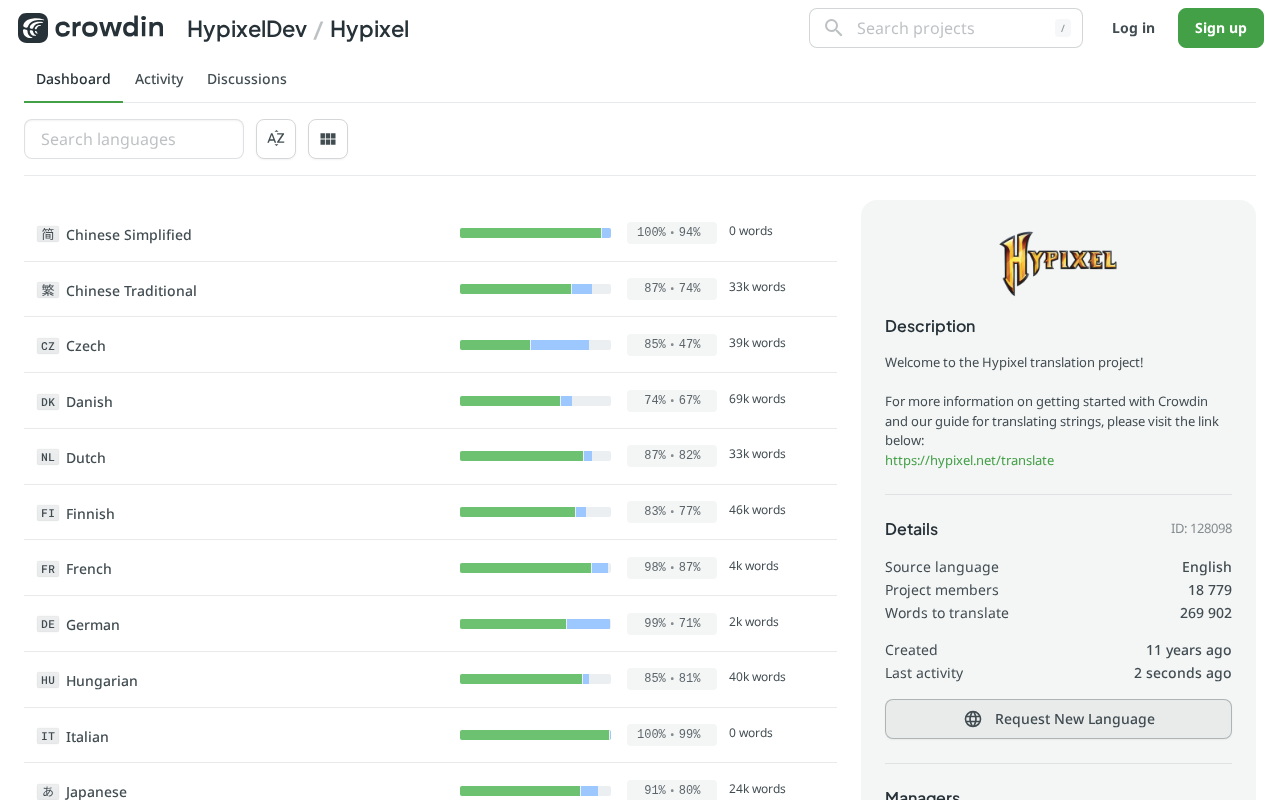Click the search magnifier icon

833,28
